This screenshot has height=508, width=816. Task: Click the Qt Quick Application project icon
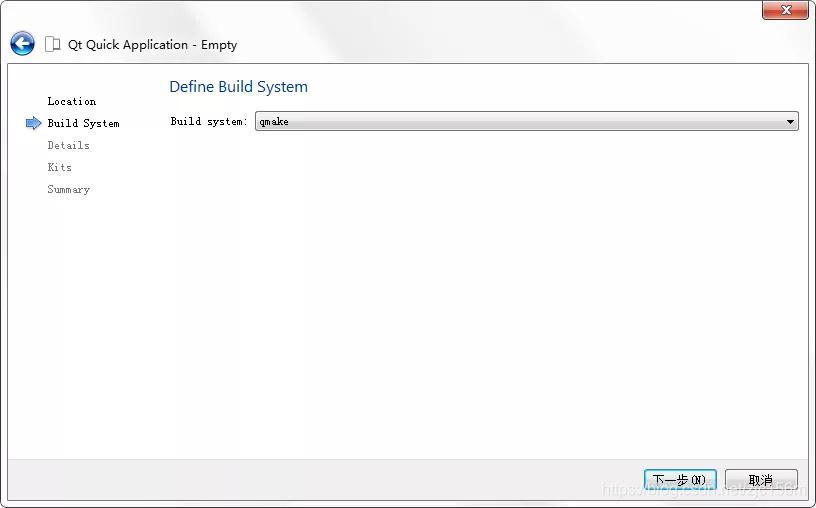pyautogui.click(x=53, y=44)
